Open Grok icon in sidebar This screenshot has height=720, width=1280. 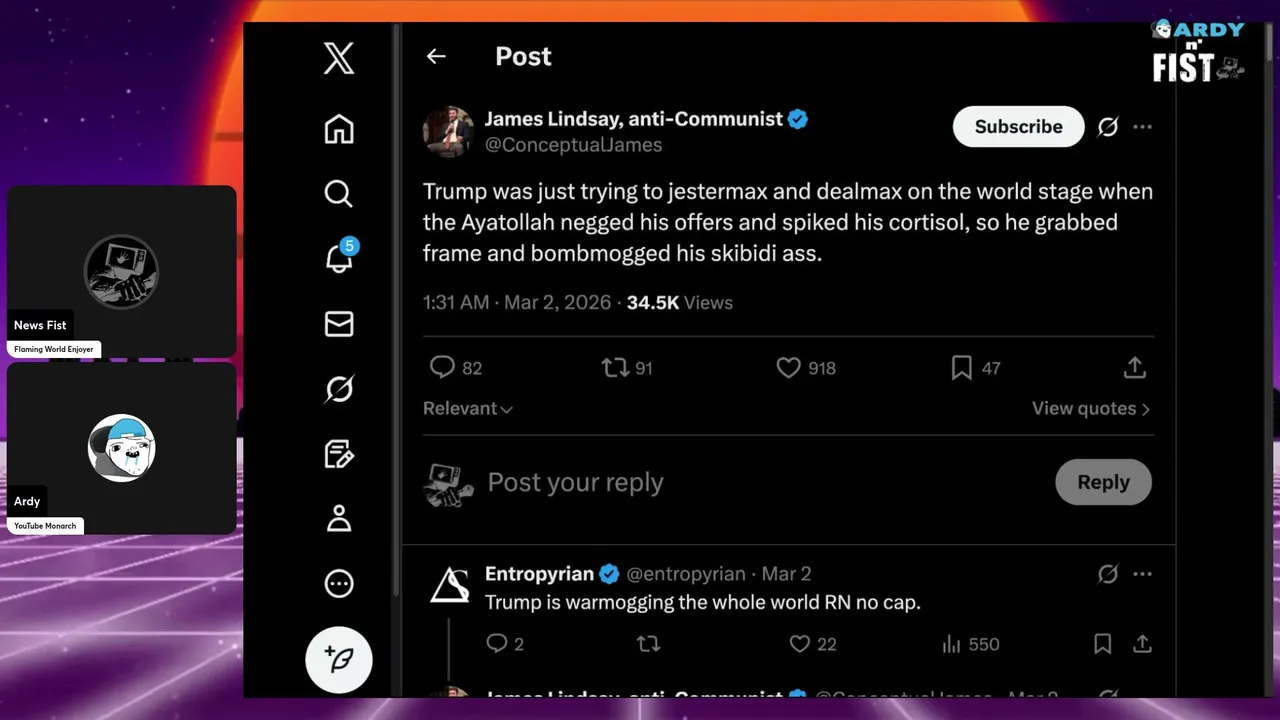point(339,388)
